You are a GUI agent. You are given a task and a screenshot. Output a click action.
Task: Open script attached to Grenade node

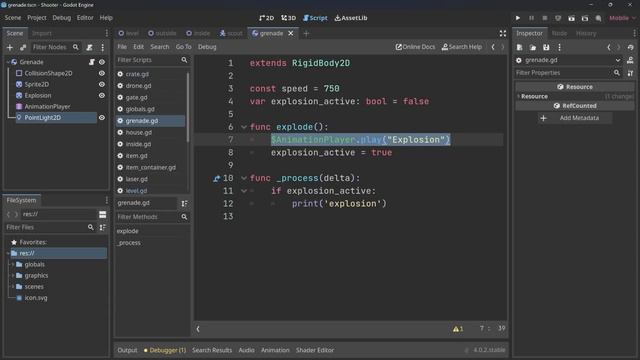point(91,62)
